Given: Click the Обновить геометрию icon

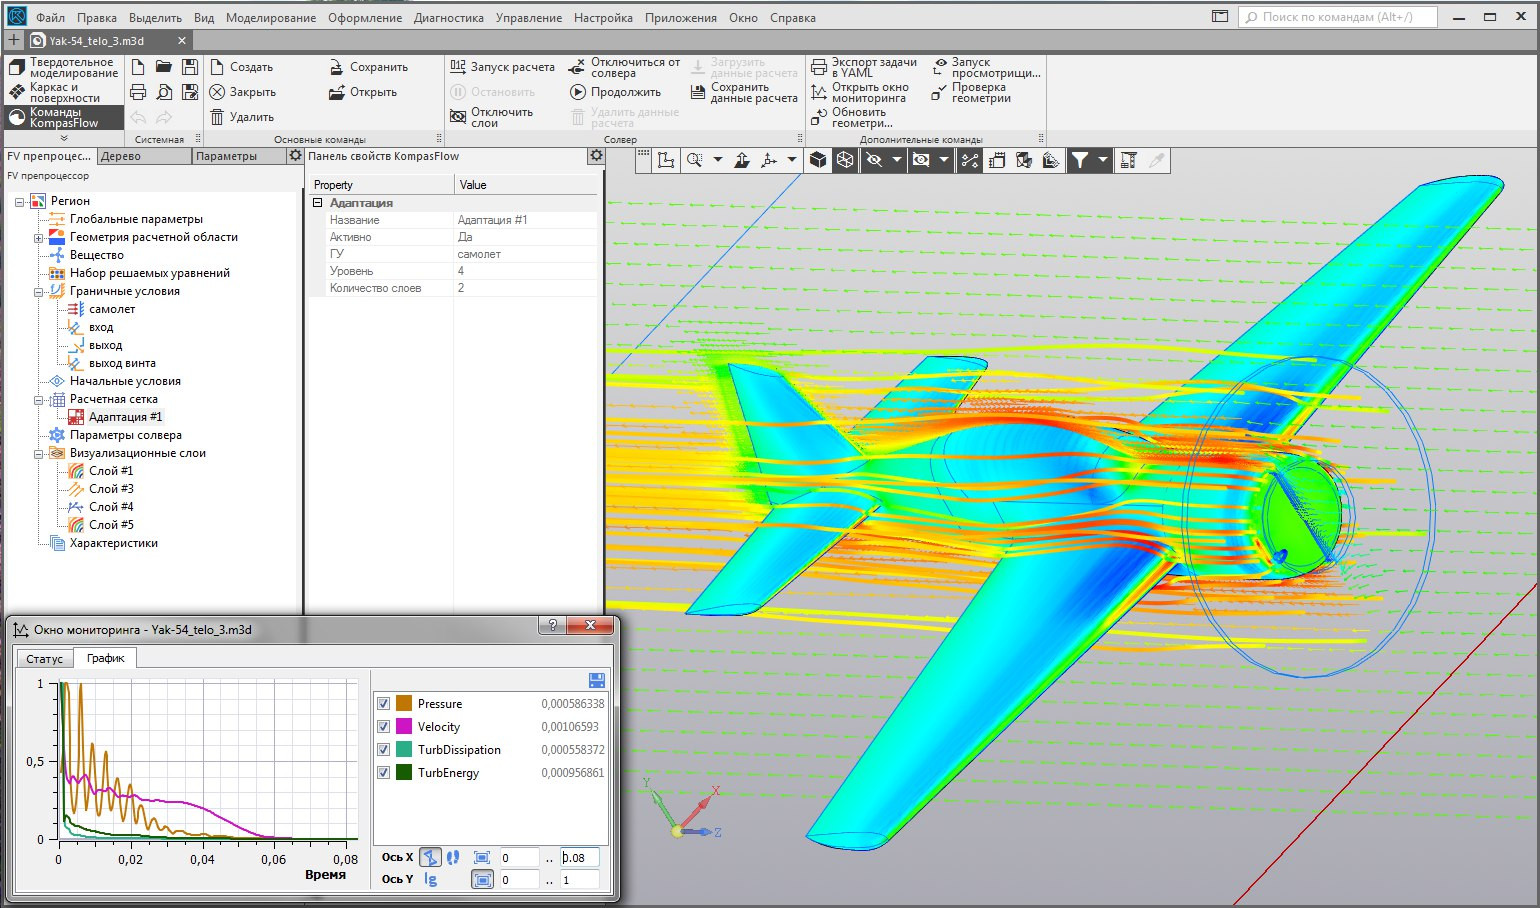Looking at the screenshot, I should [819, 117].
